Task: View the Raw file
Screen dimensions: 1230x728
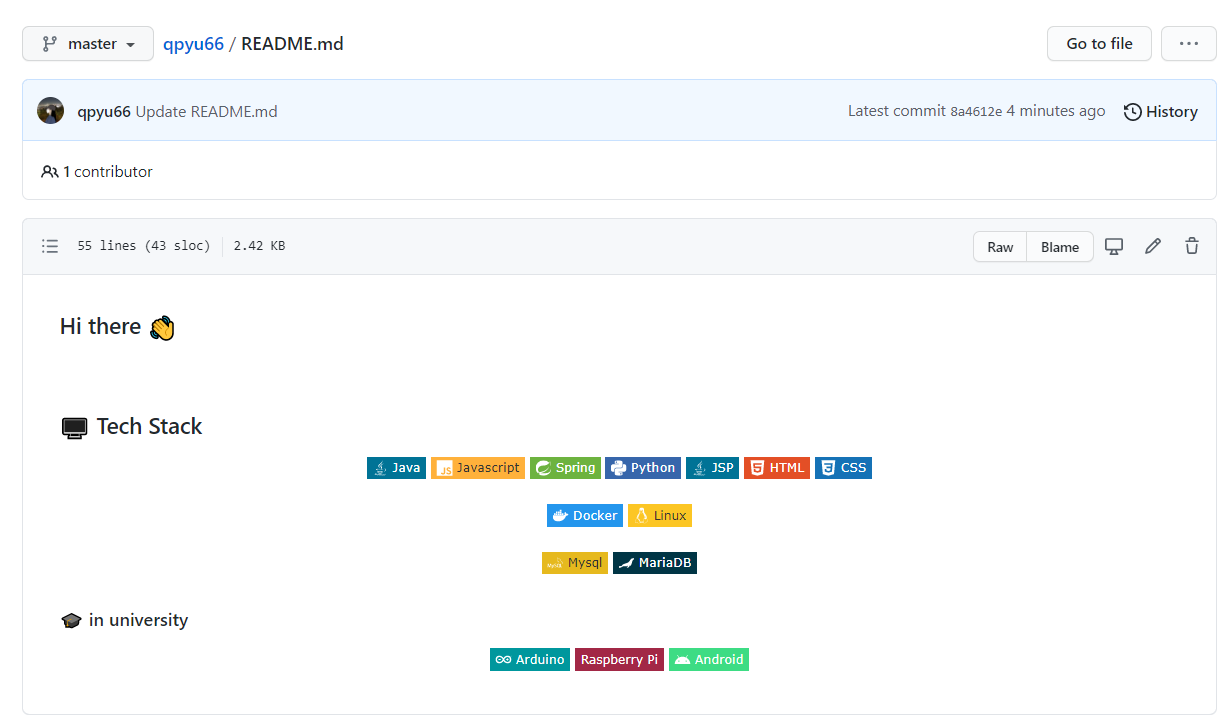Action: [1000, 247]
